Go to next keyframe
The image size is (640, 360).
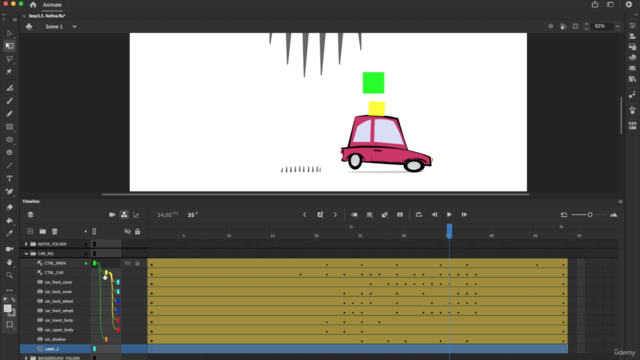[x=335, y=215]
